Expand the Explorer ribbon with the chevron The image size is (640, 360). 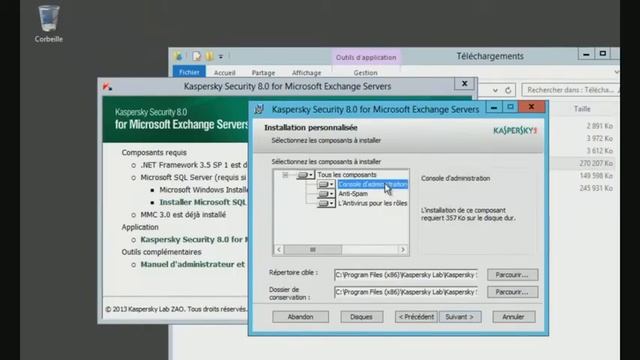pos(616,72)
